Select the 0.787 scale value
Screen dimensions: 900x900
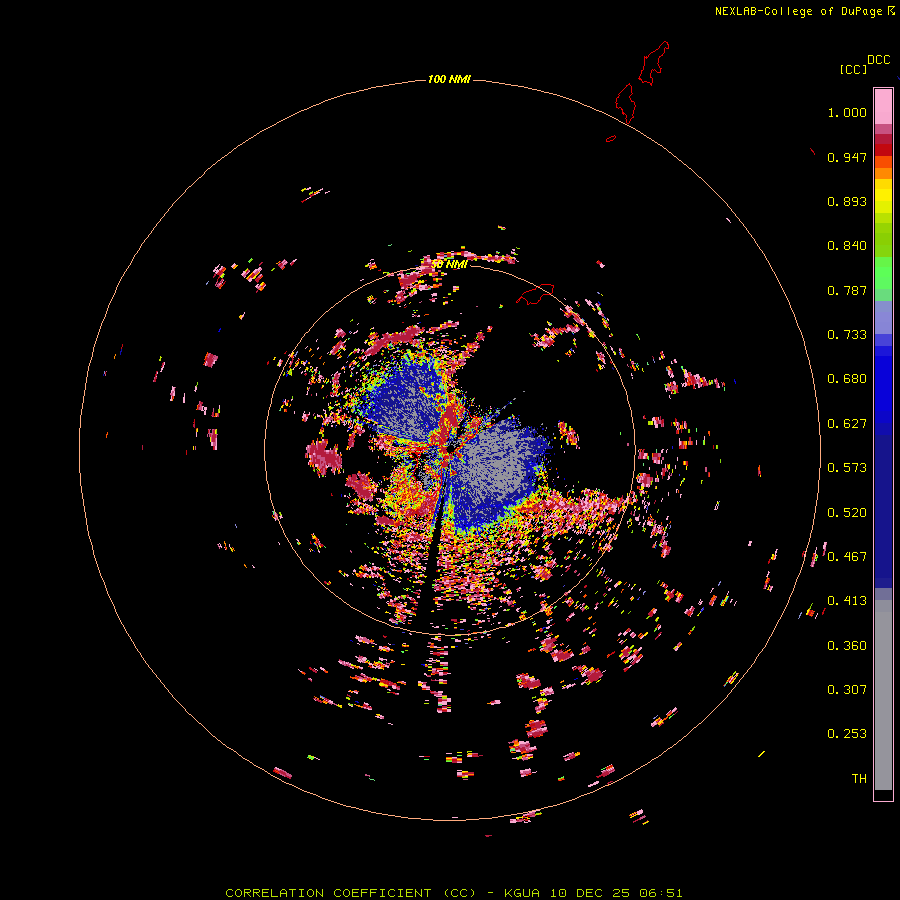(x=847, y=290)
